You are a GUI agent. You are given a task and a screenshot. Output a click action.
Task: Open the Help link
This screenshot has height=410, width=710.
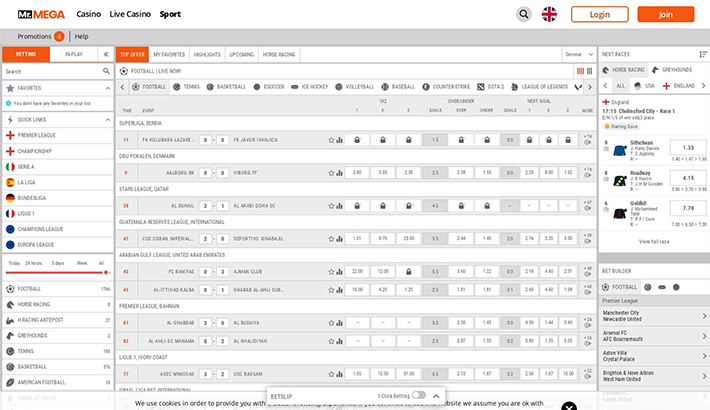click(x=82, y=36)
